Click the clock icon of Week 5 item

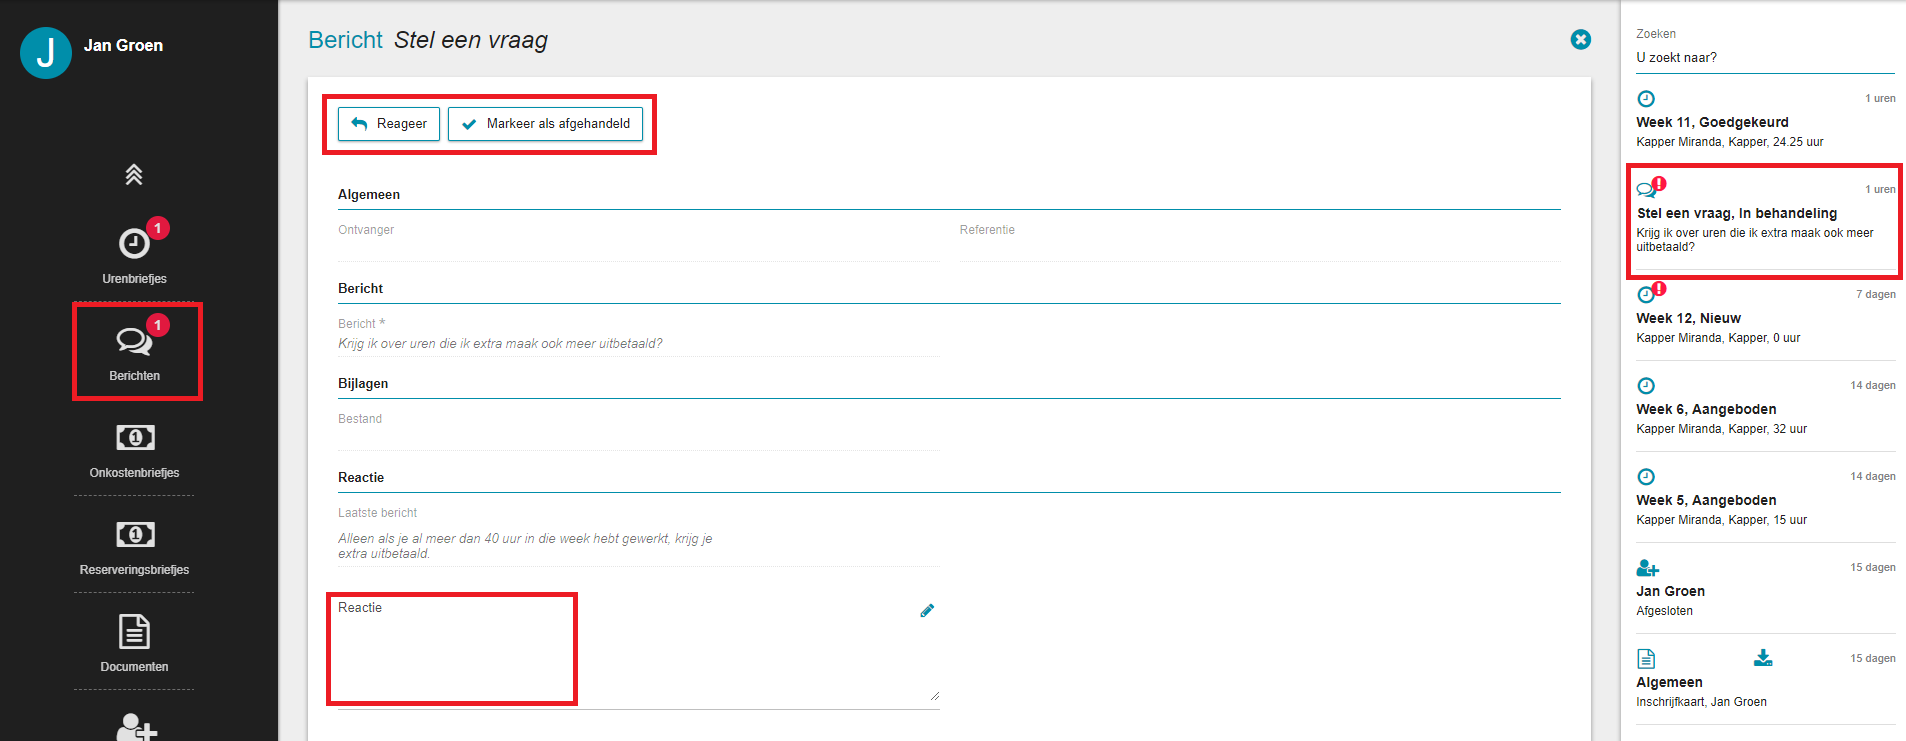[x=1646, y=477]
